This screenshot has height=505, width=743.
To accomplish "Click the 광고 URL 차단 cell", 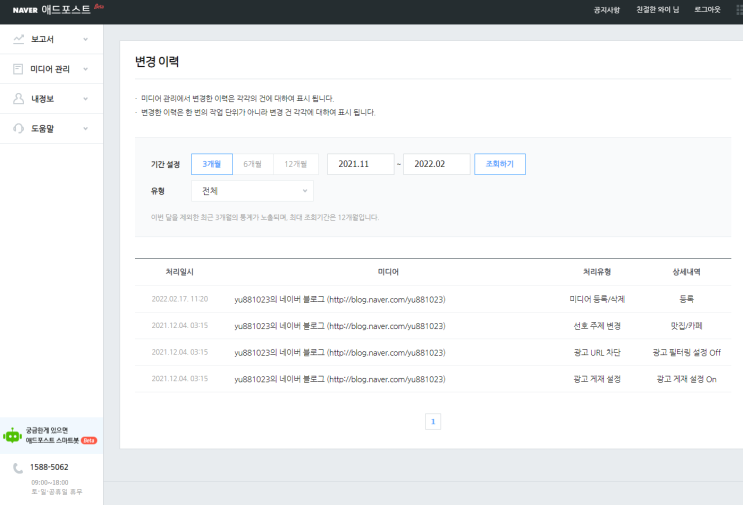I will [x=597, y=352].
